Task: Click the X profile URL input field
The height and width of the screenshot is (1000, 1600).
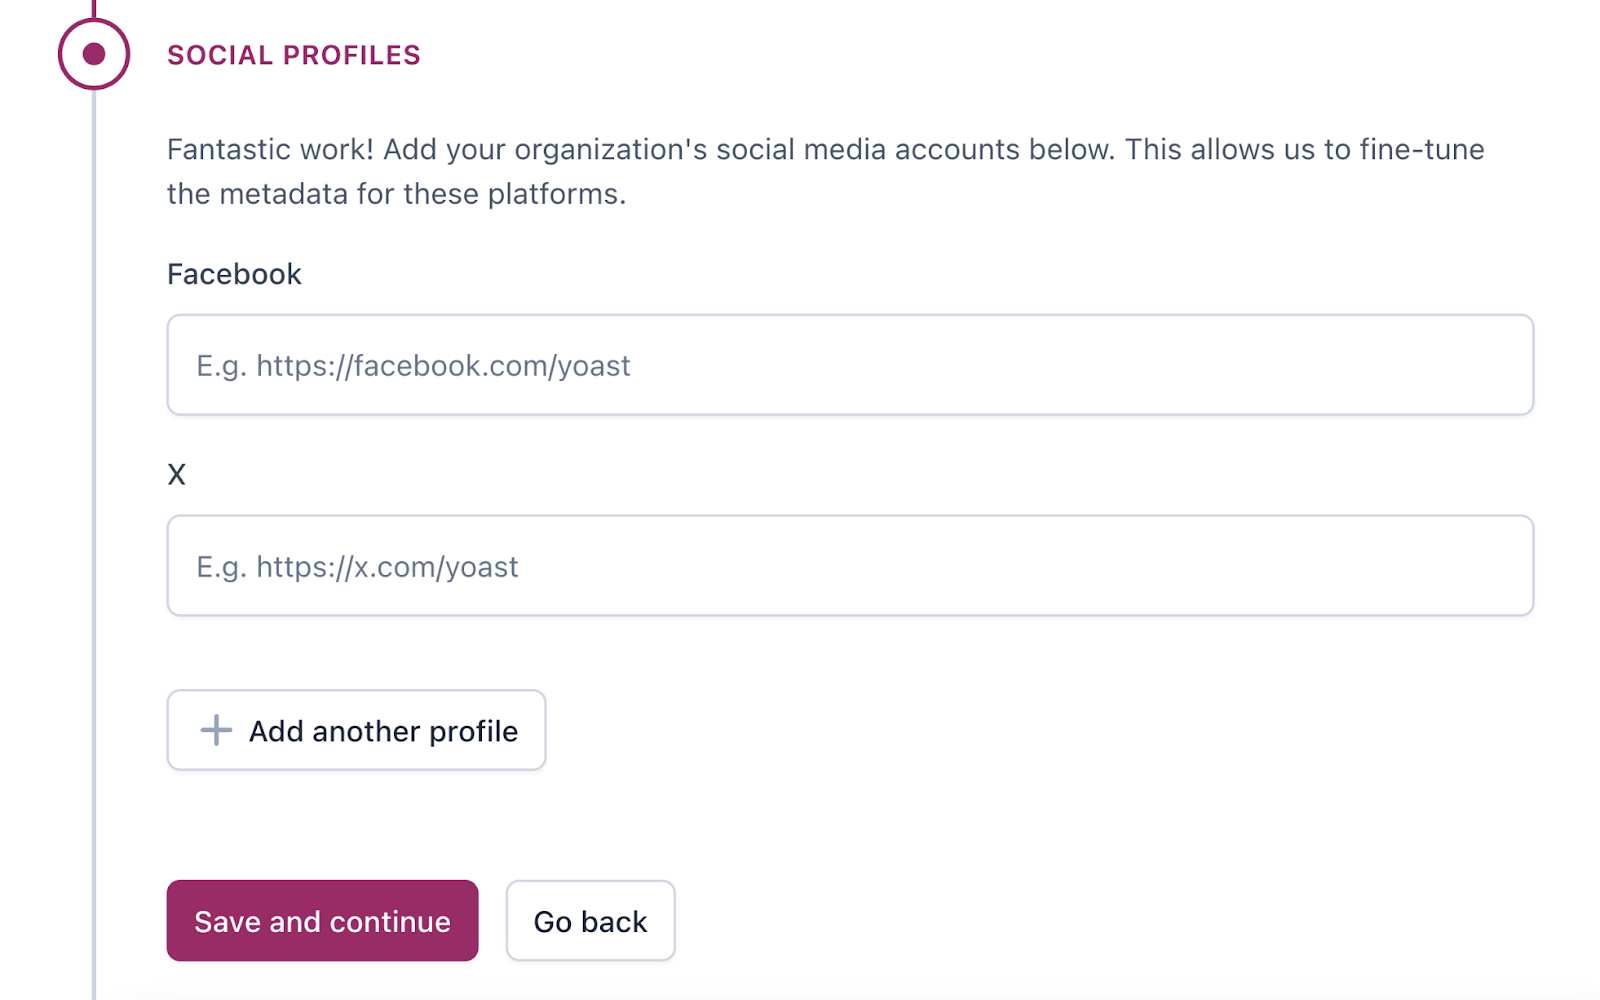Action: tap(850, 565)
